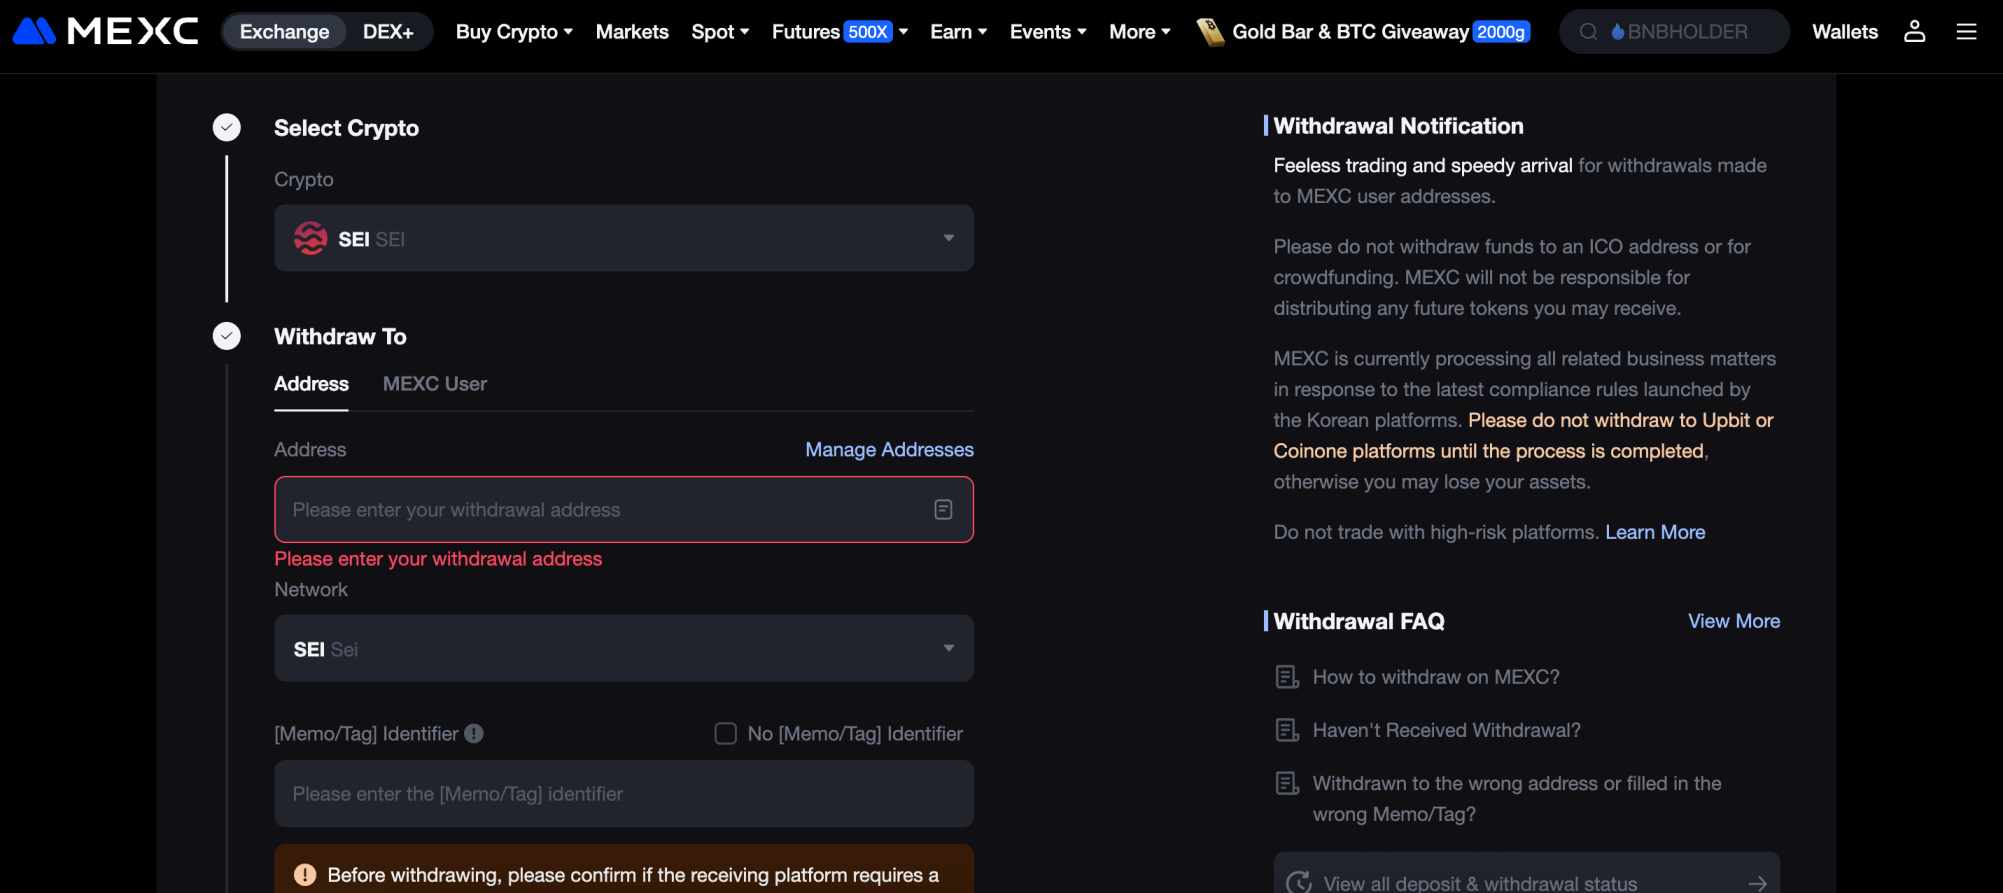Click the warning exclamation icon
The width and height of the screenshot is (2003, 893).
pos(305,875)
